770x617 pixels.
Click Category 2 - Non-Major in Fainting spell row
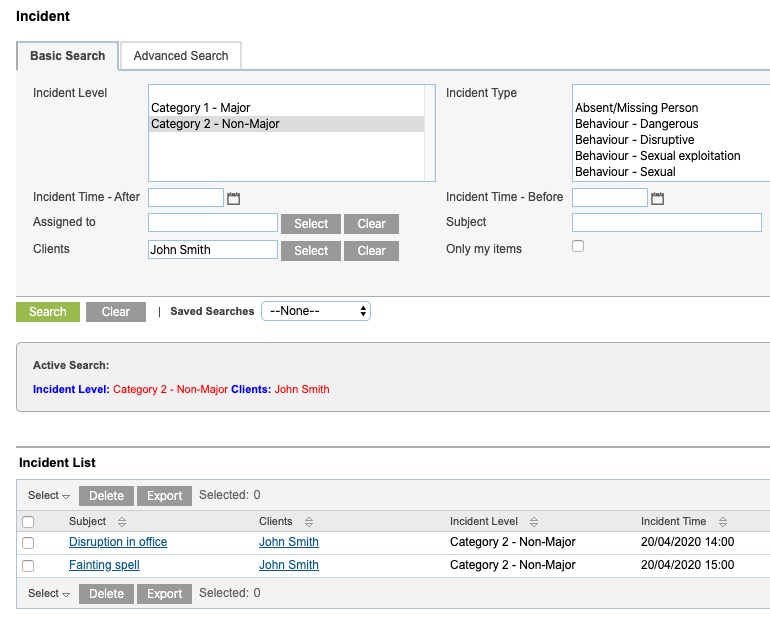513,565
